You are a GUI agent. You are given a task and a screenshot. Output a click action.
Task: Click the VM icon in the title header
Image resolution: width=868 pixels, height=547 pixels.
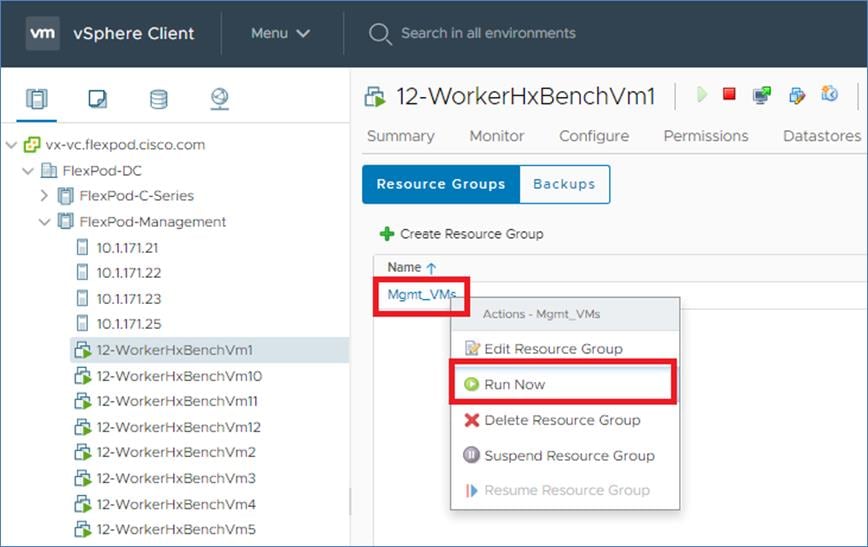pyautogui.click(x=375, y=96)
